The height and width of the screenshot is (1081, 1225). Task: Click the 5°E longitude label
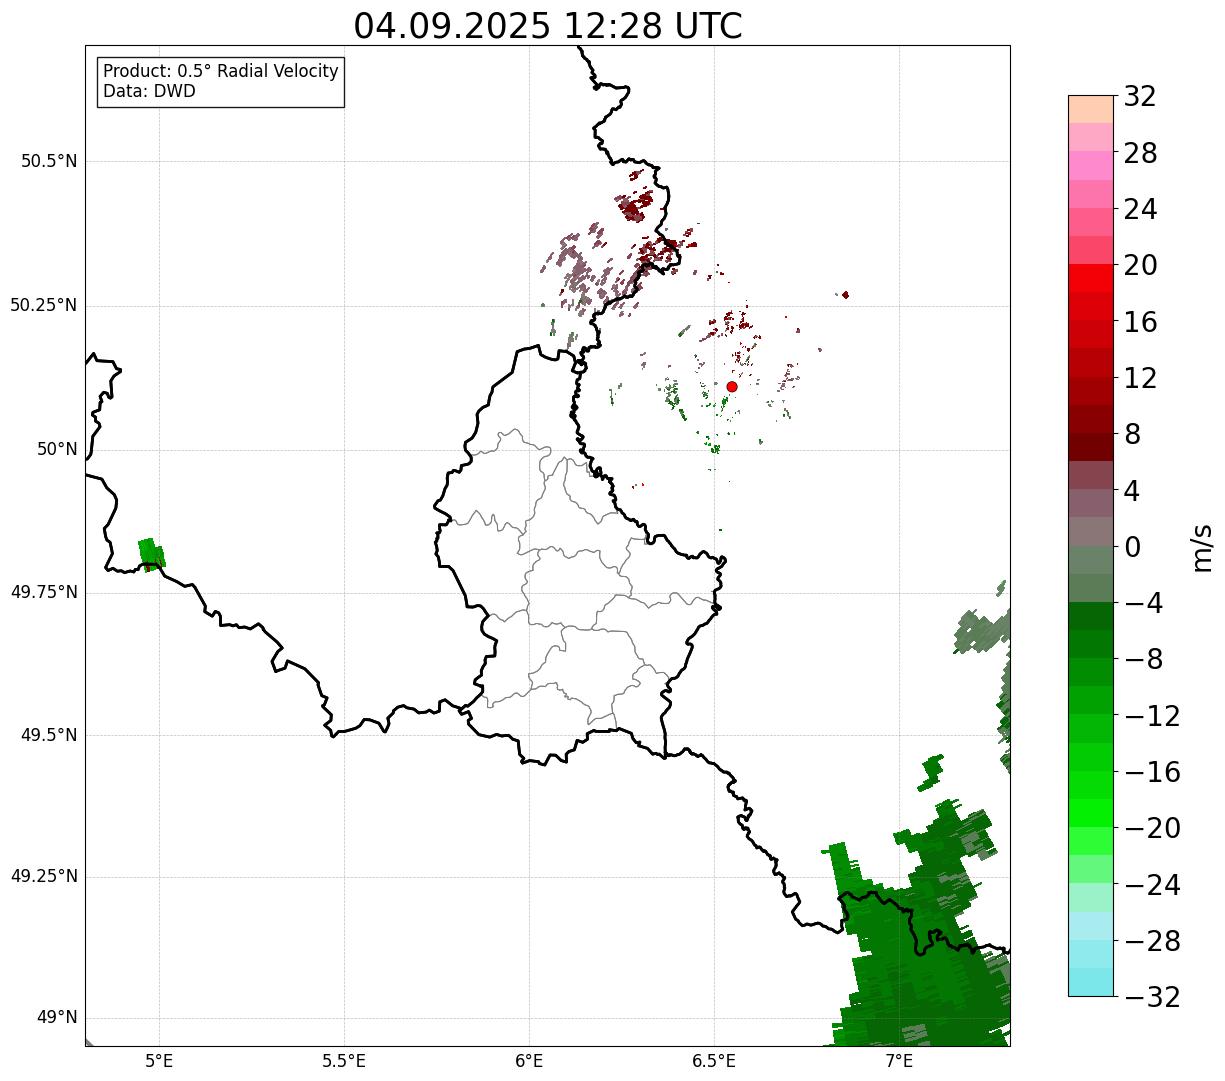[159, 1061]
